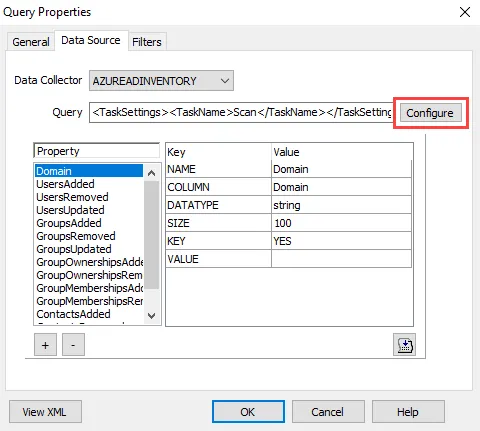480x431 pixels.
Task: Select UsersAdded in the property list
Action: (89, 184)
